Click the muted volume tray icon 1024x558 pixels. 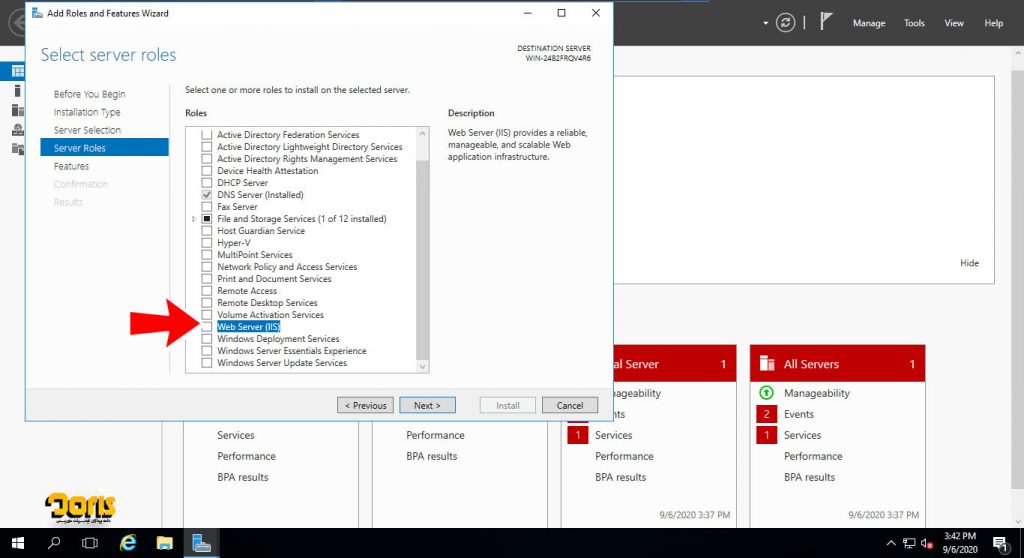927,543
